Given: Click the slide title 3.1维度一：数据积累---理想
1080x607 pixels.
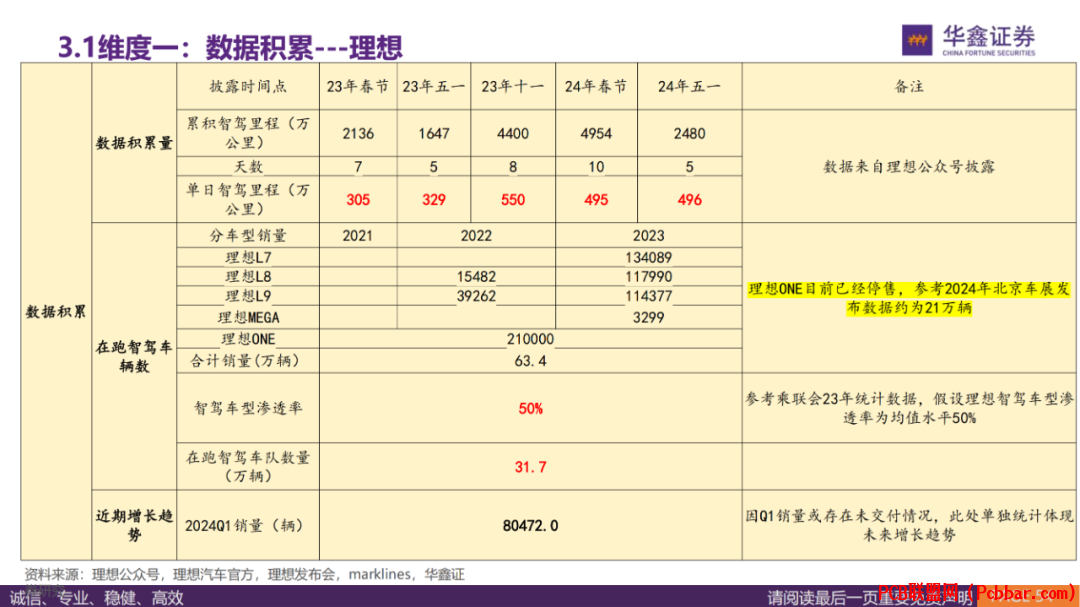Looking at the screenshot, I should tap(230, 48).
